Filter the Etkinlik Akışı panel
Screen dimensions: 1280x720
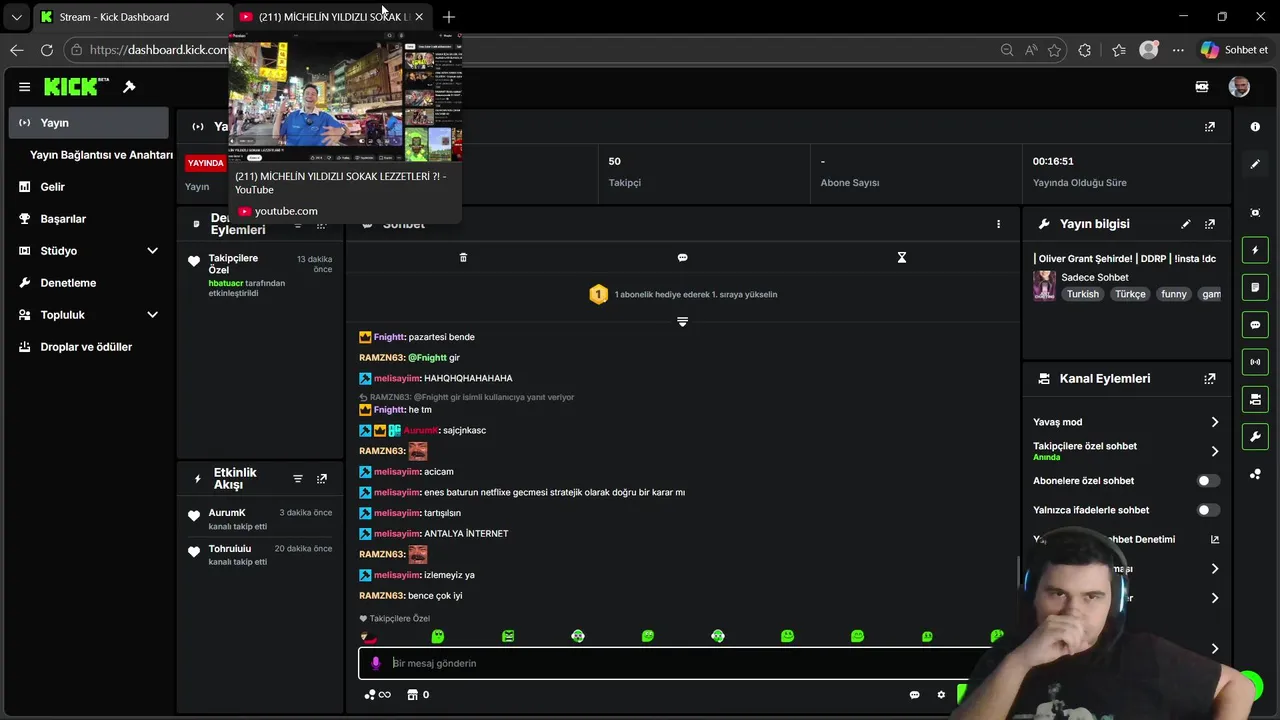click(x=297, y=479)
